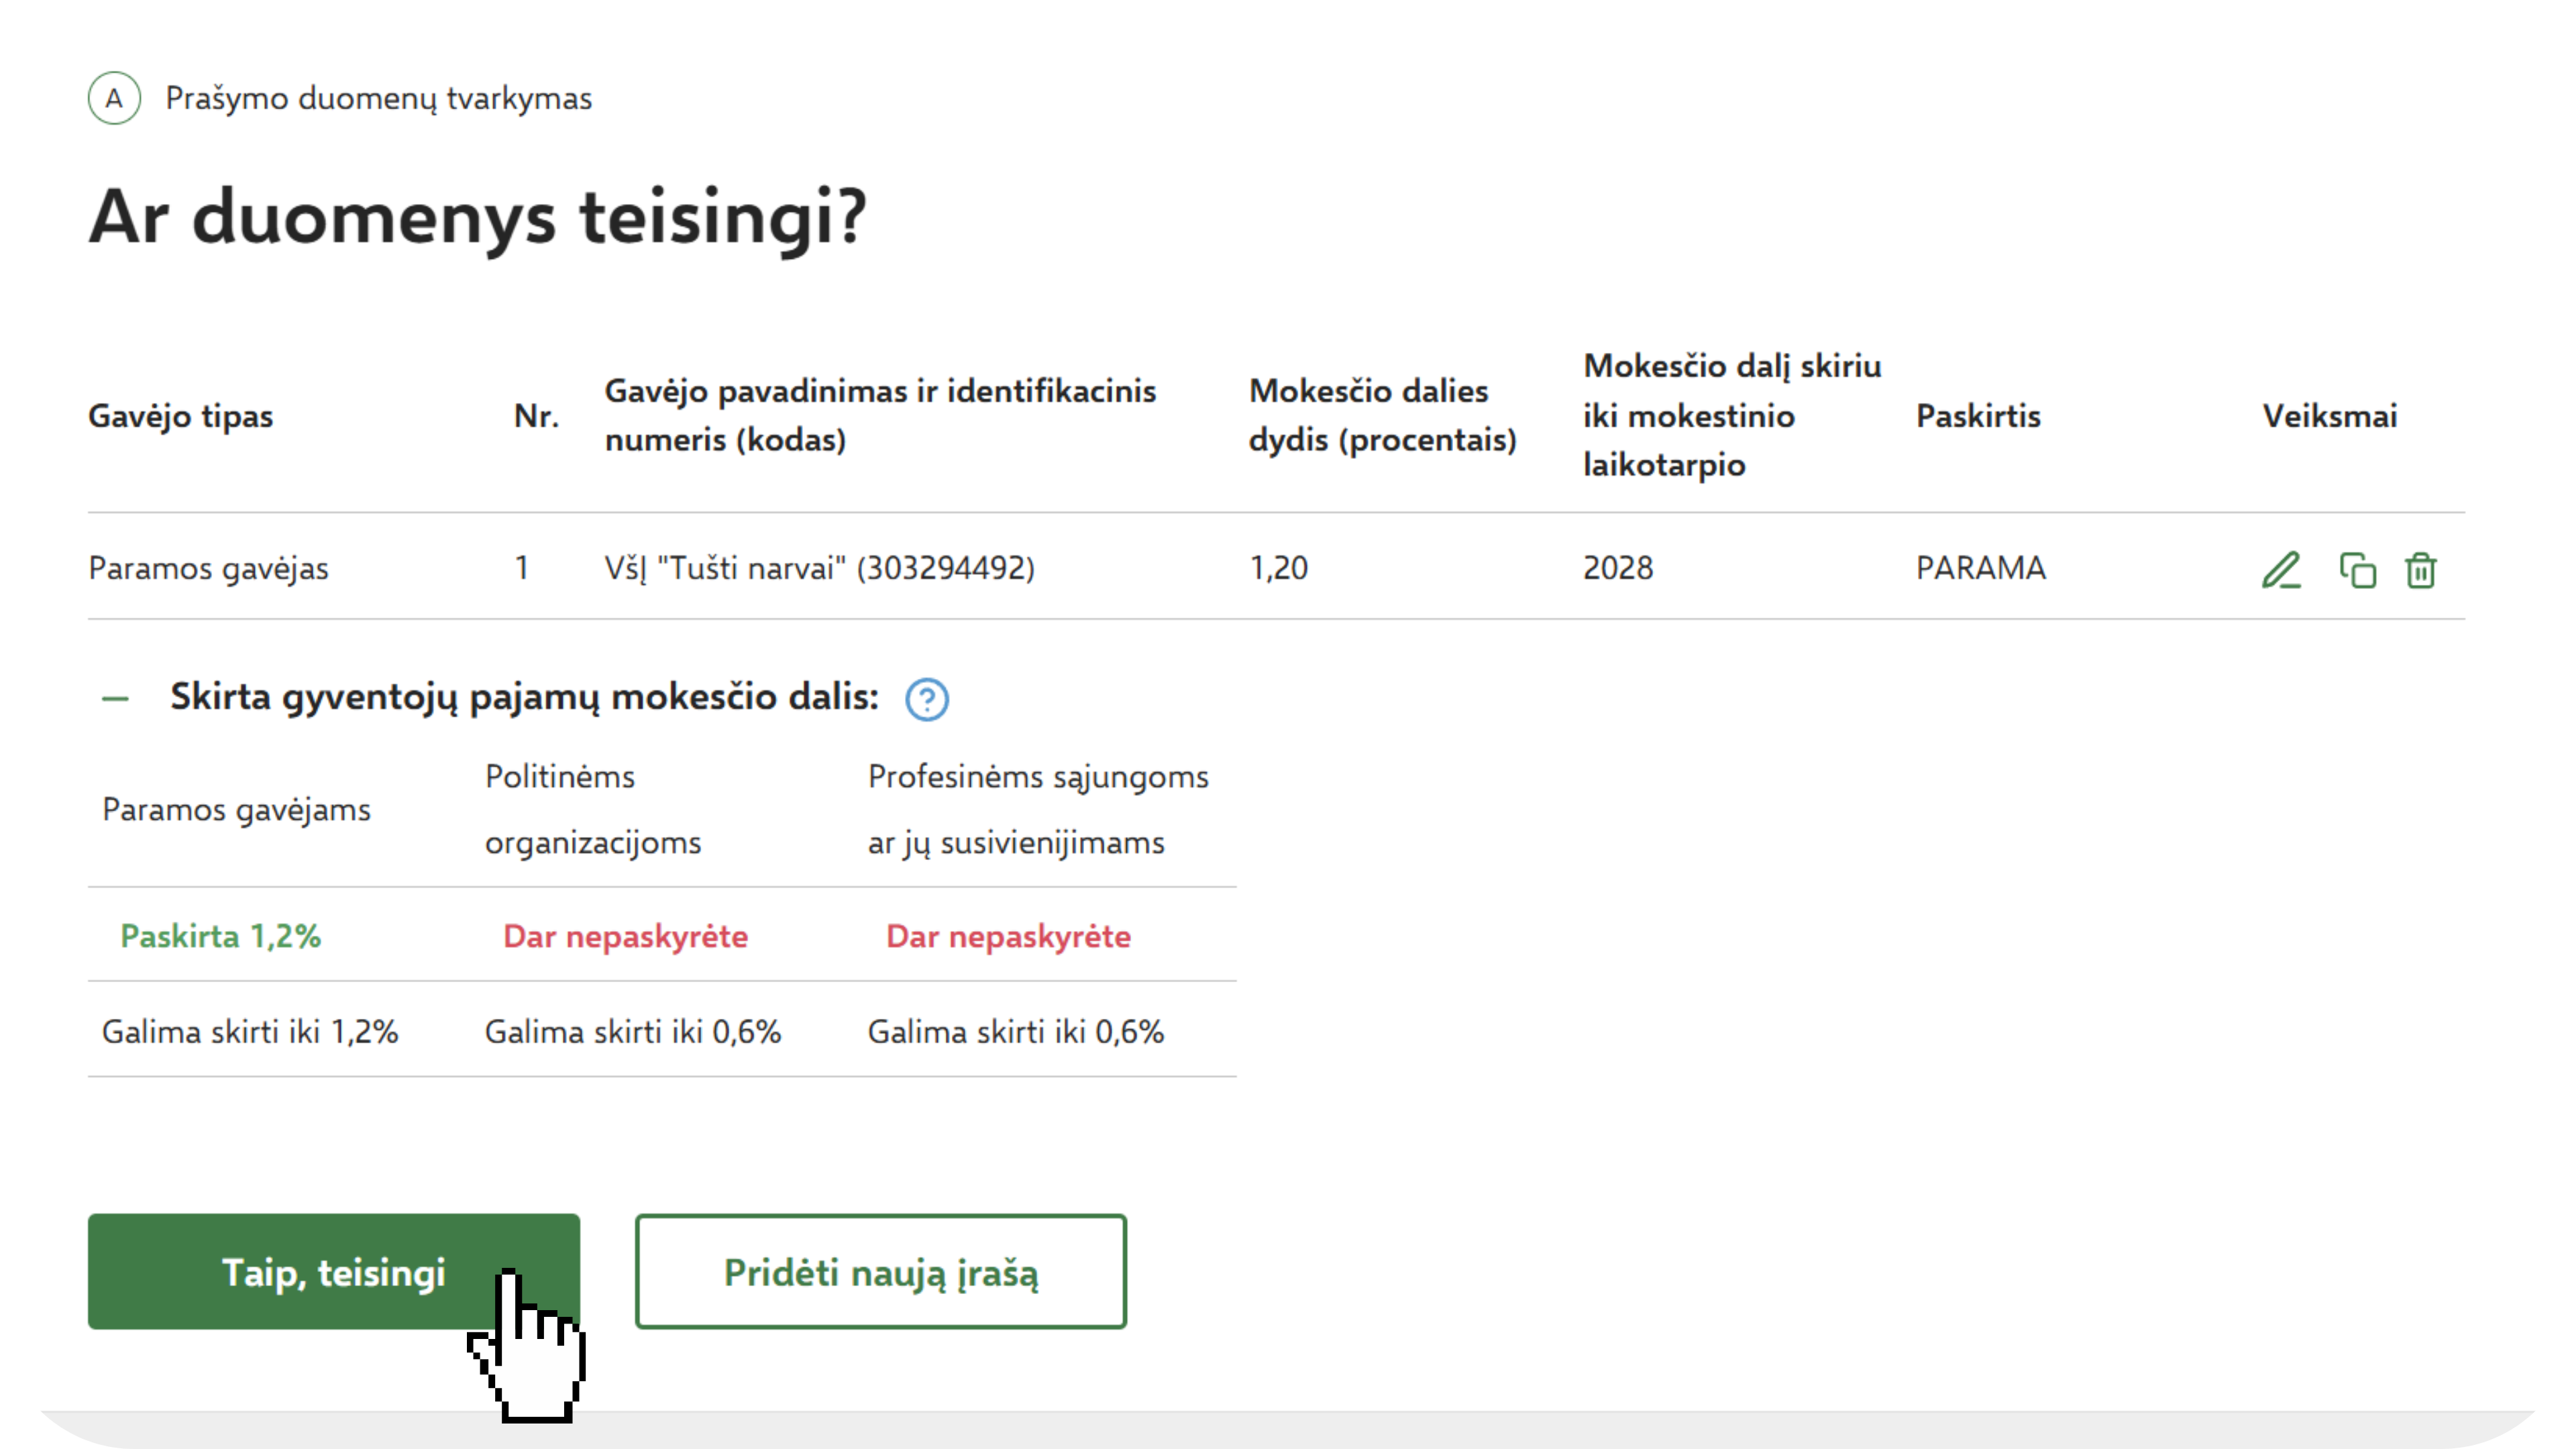The image size is (2576, 1449).
Task: Collapse the Skirta gyventojų pajamų mokesčio dalis section
Action: (115, 699)
